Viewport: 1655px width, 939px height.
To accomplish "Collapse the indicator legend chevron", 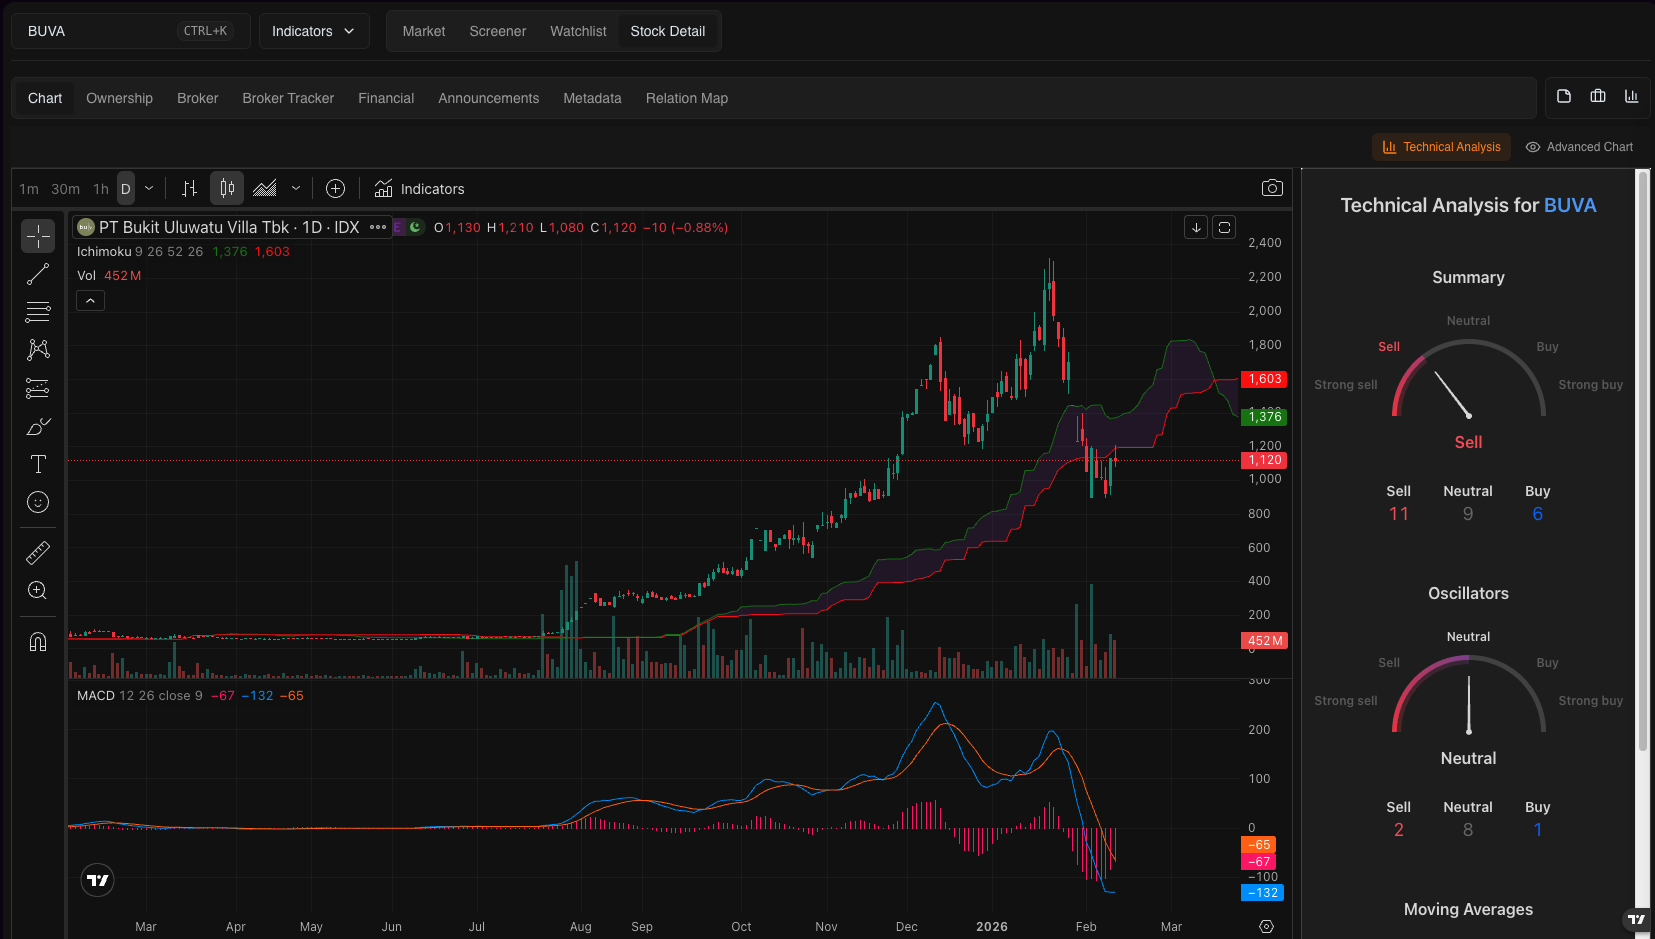I will click(x=90, y=301).
